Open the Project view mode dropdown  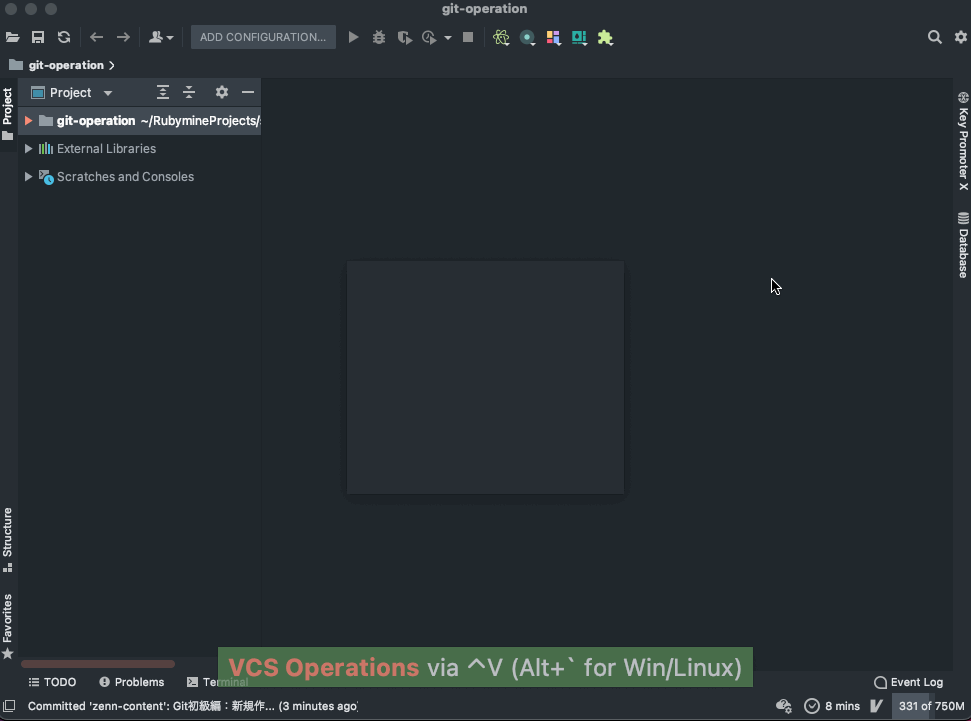[107, 92]
